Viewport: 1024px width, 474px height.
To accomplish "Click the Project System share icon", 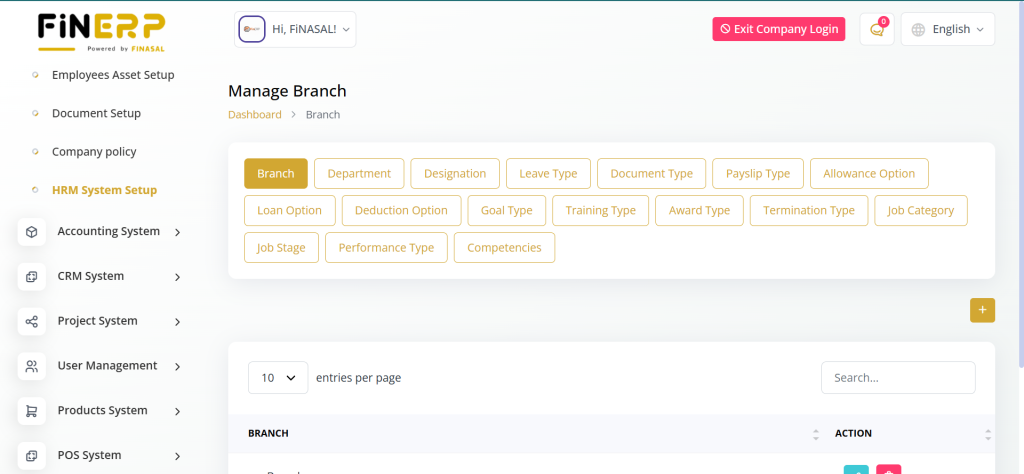I will (x=32, y=322).
